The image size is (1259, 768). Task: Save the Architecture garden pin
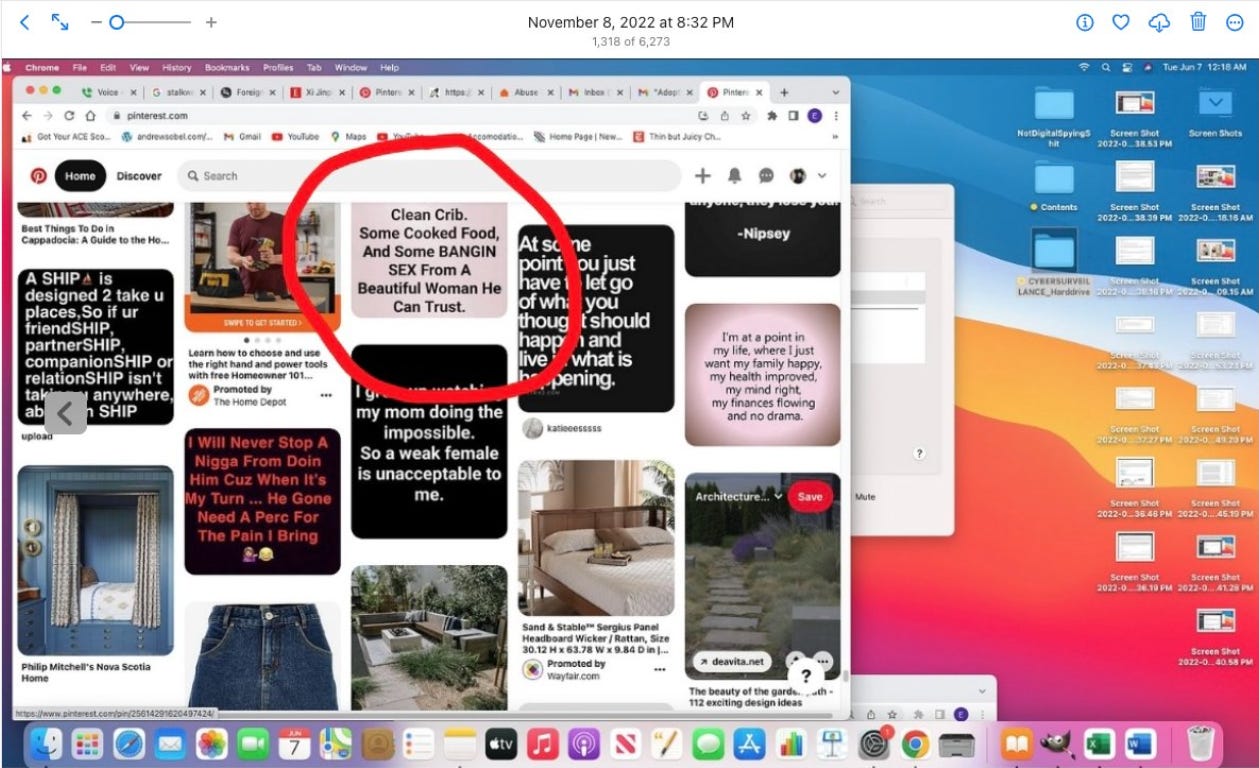tap(810, 497)
